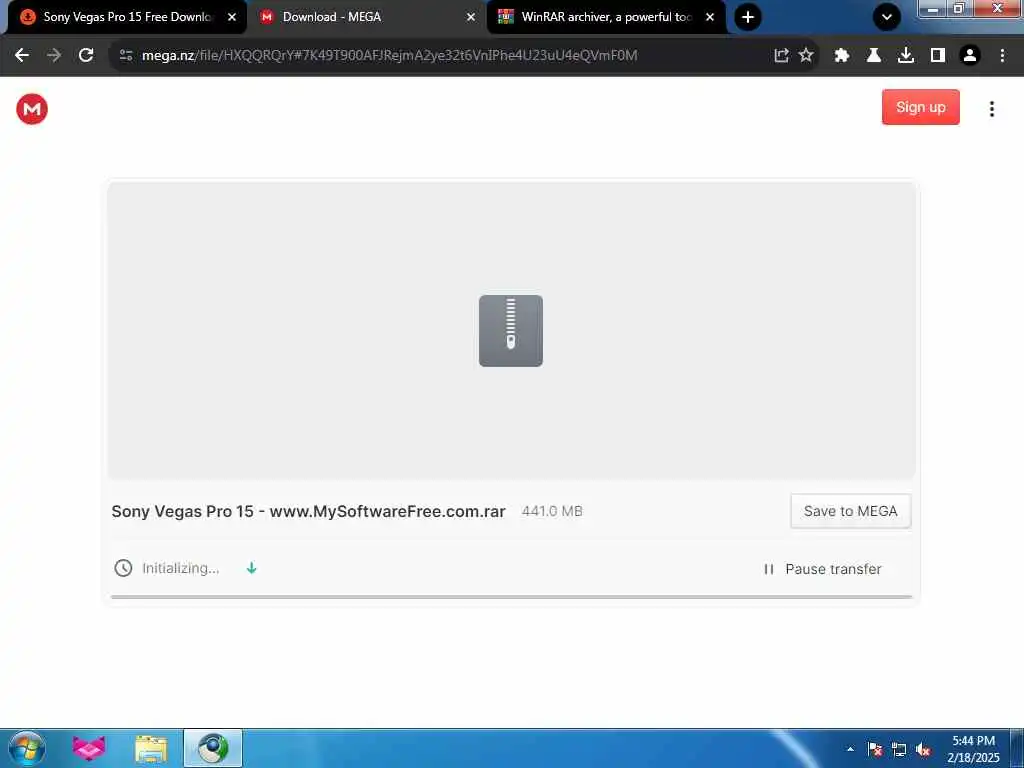Click the Sign up button
This screenshot has width=1024, height=768.
(x=920, y=107)
